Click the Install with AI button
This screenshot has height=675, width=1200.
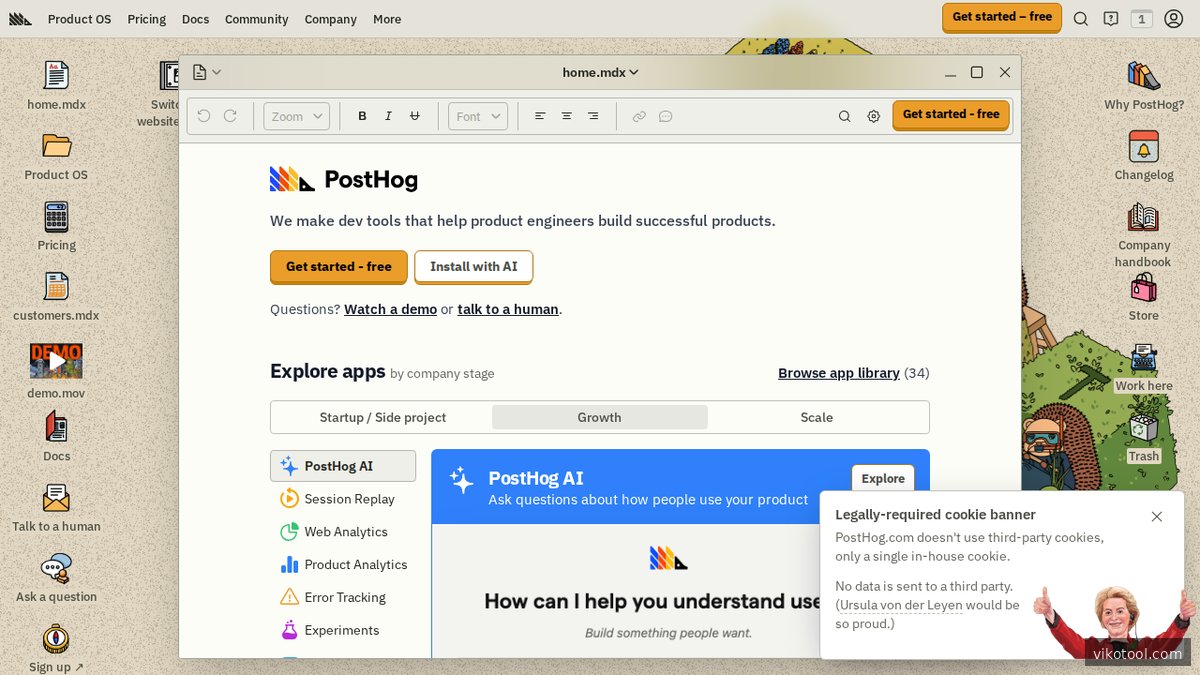(473, 267)
